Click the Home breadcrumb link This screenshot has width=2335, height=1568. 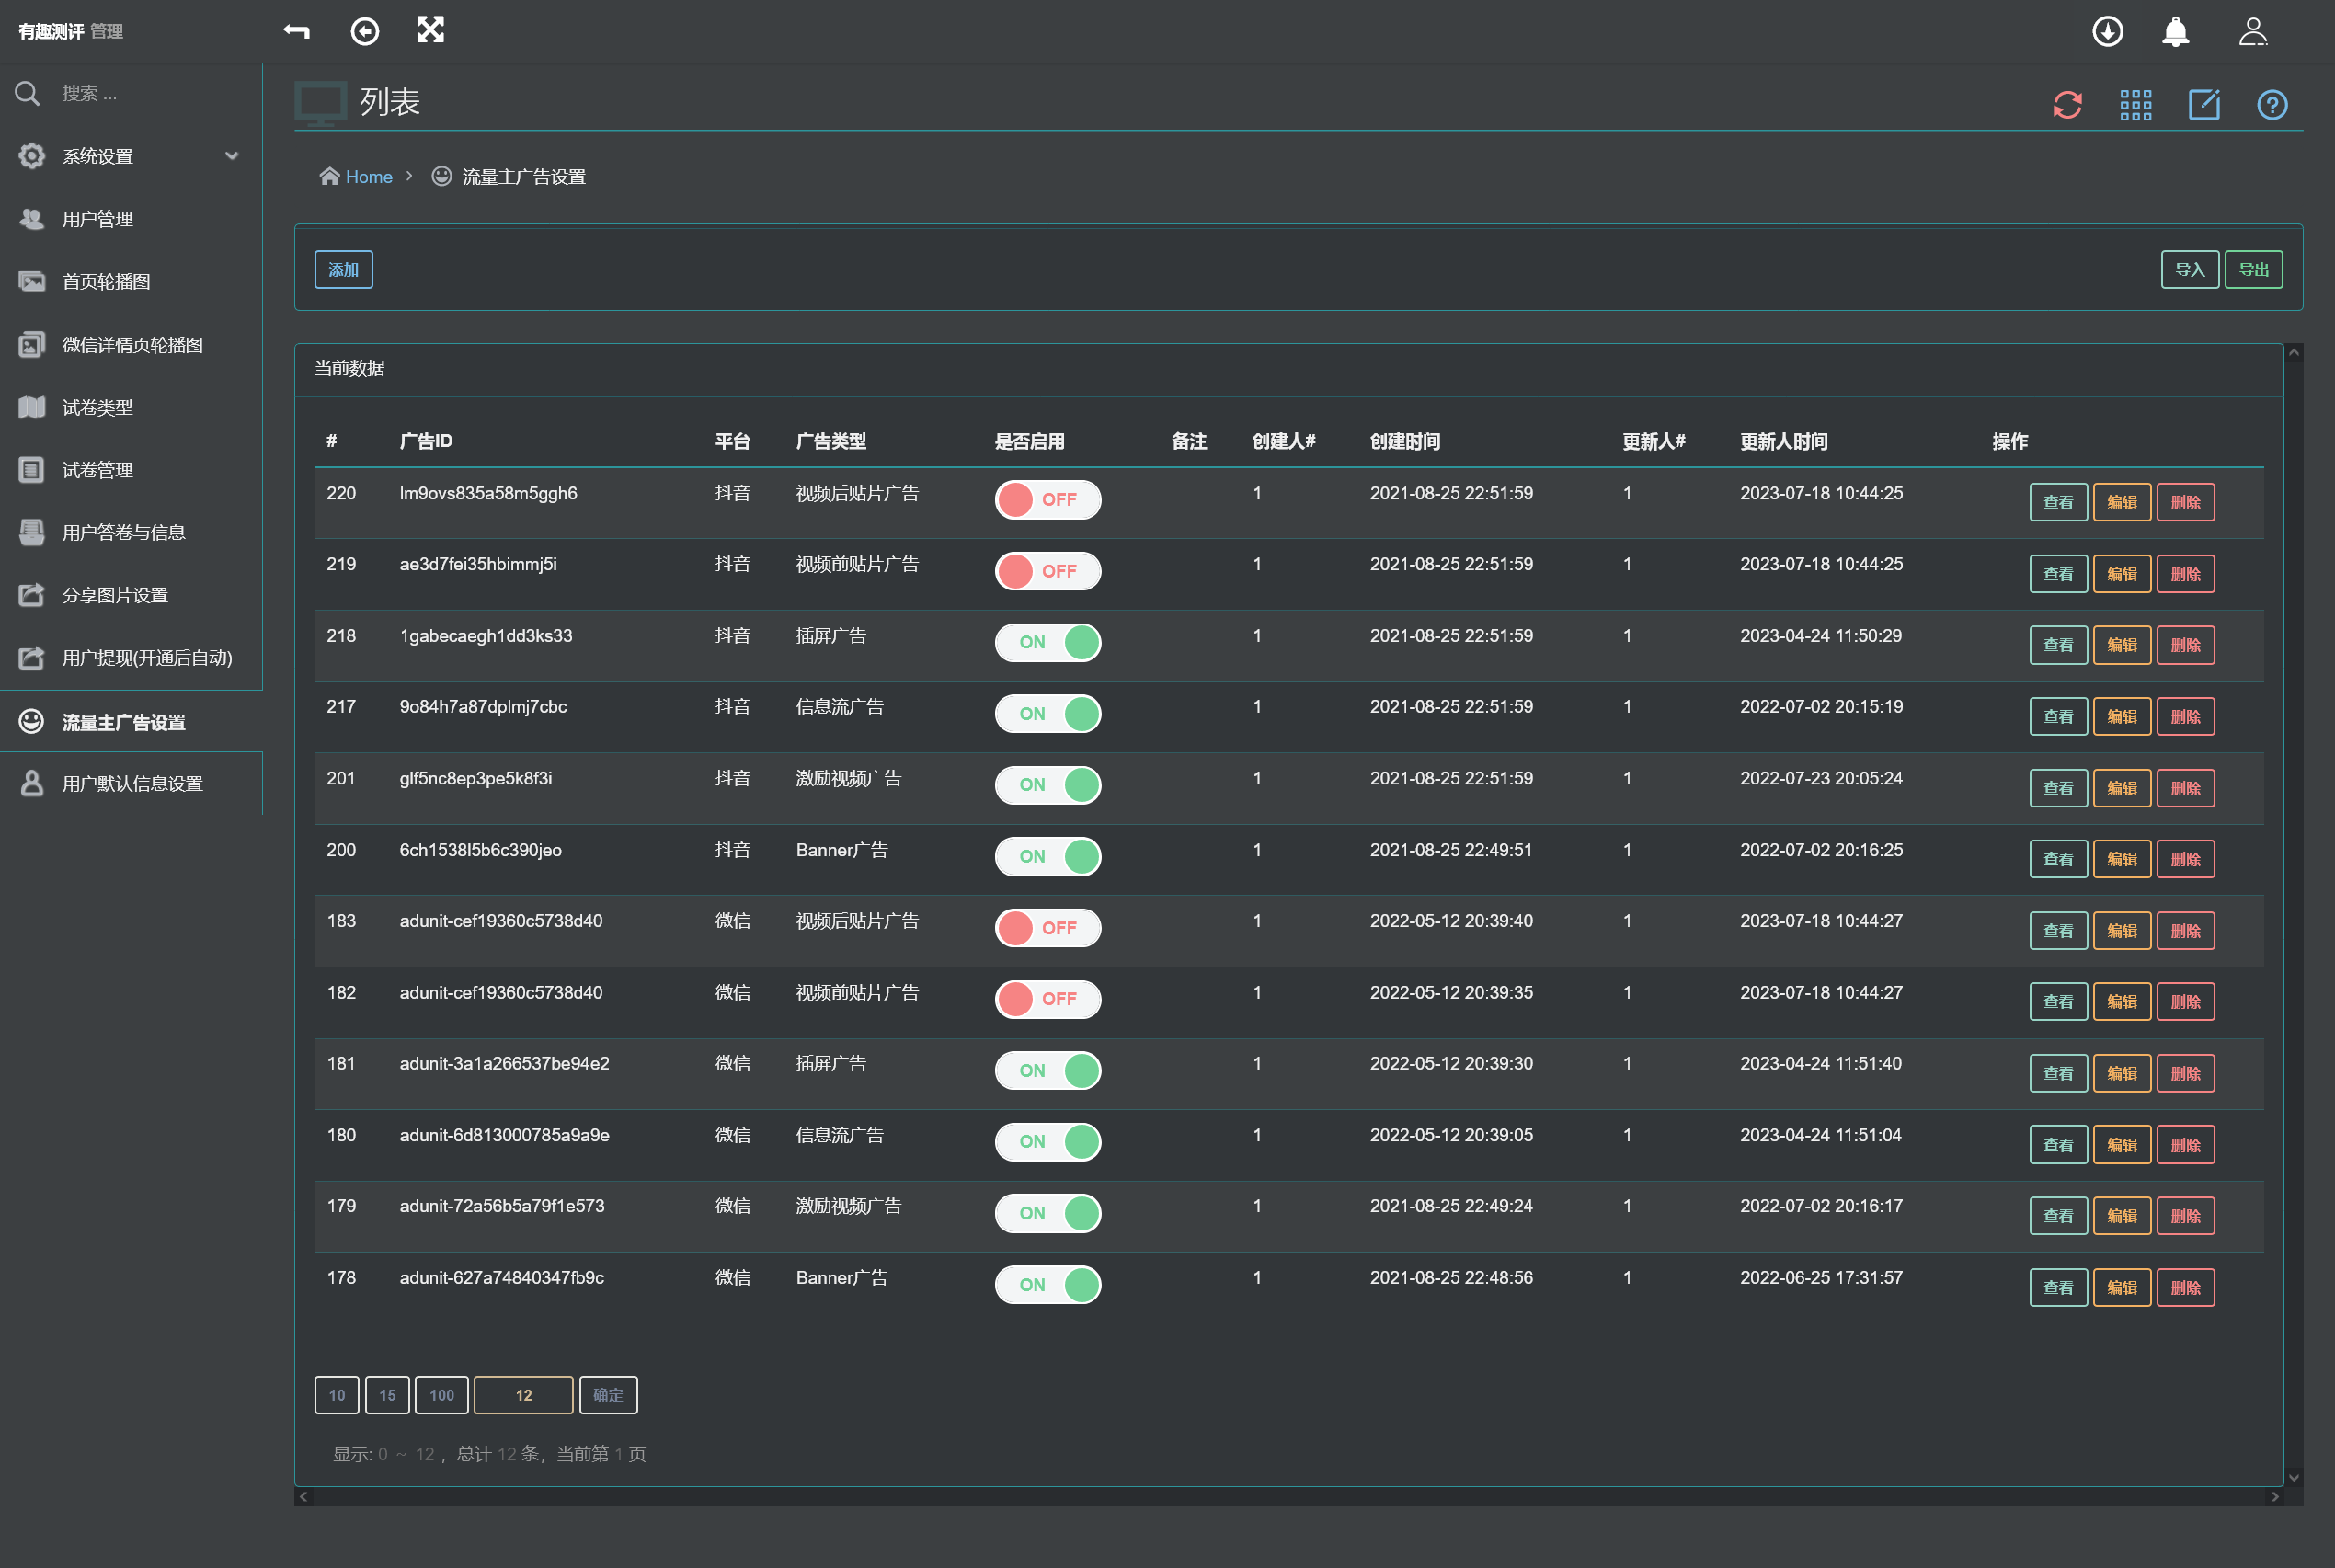click(x=368, y=177)
